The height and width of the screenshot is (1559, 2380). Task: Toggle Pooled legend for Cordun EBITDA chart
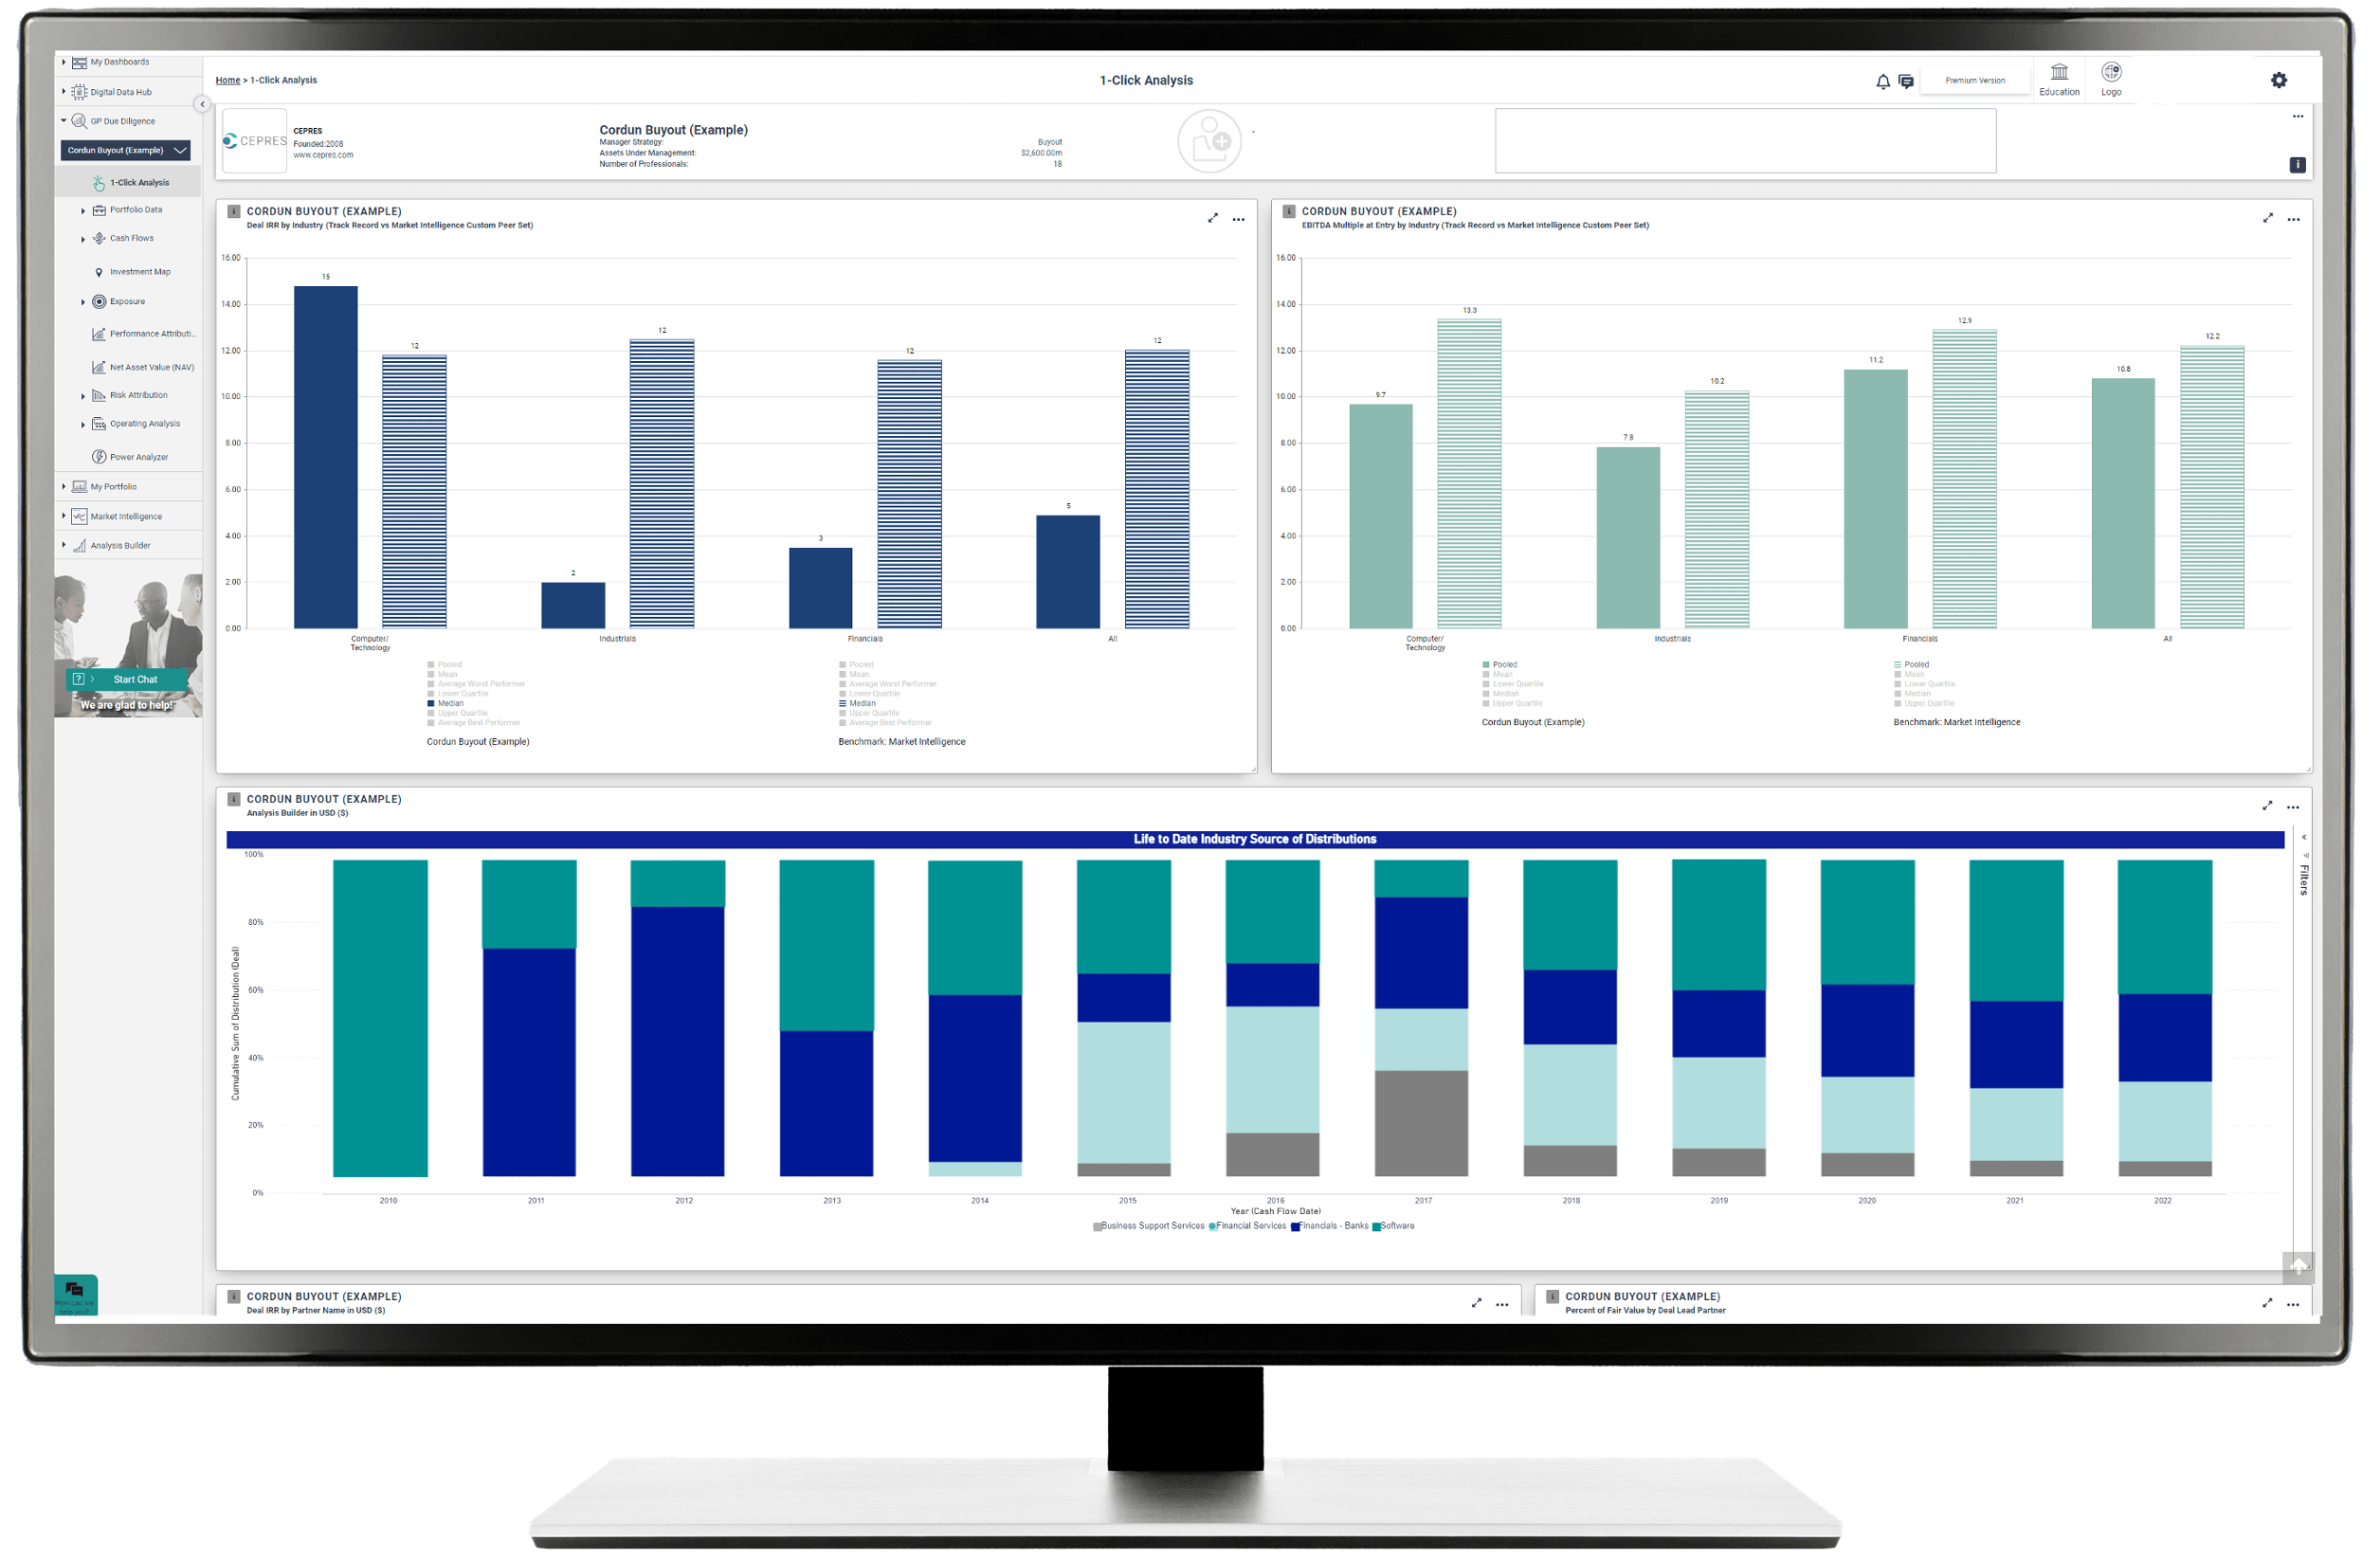pos(1500,664)
